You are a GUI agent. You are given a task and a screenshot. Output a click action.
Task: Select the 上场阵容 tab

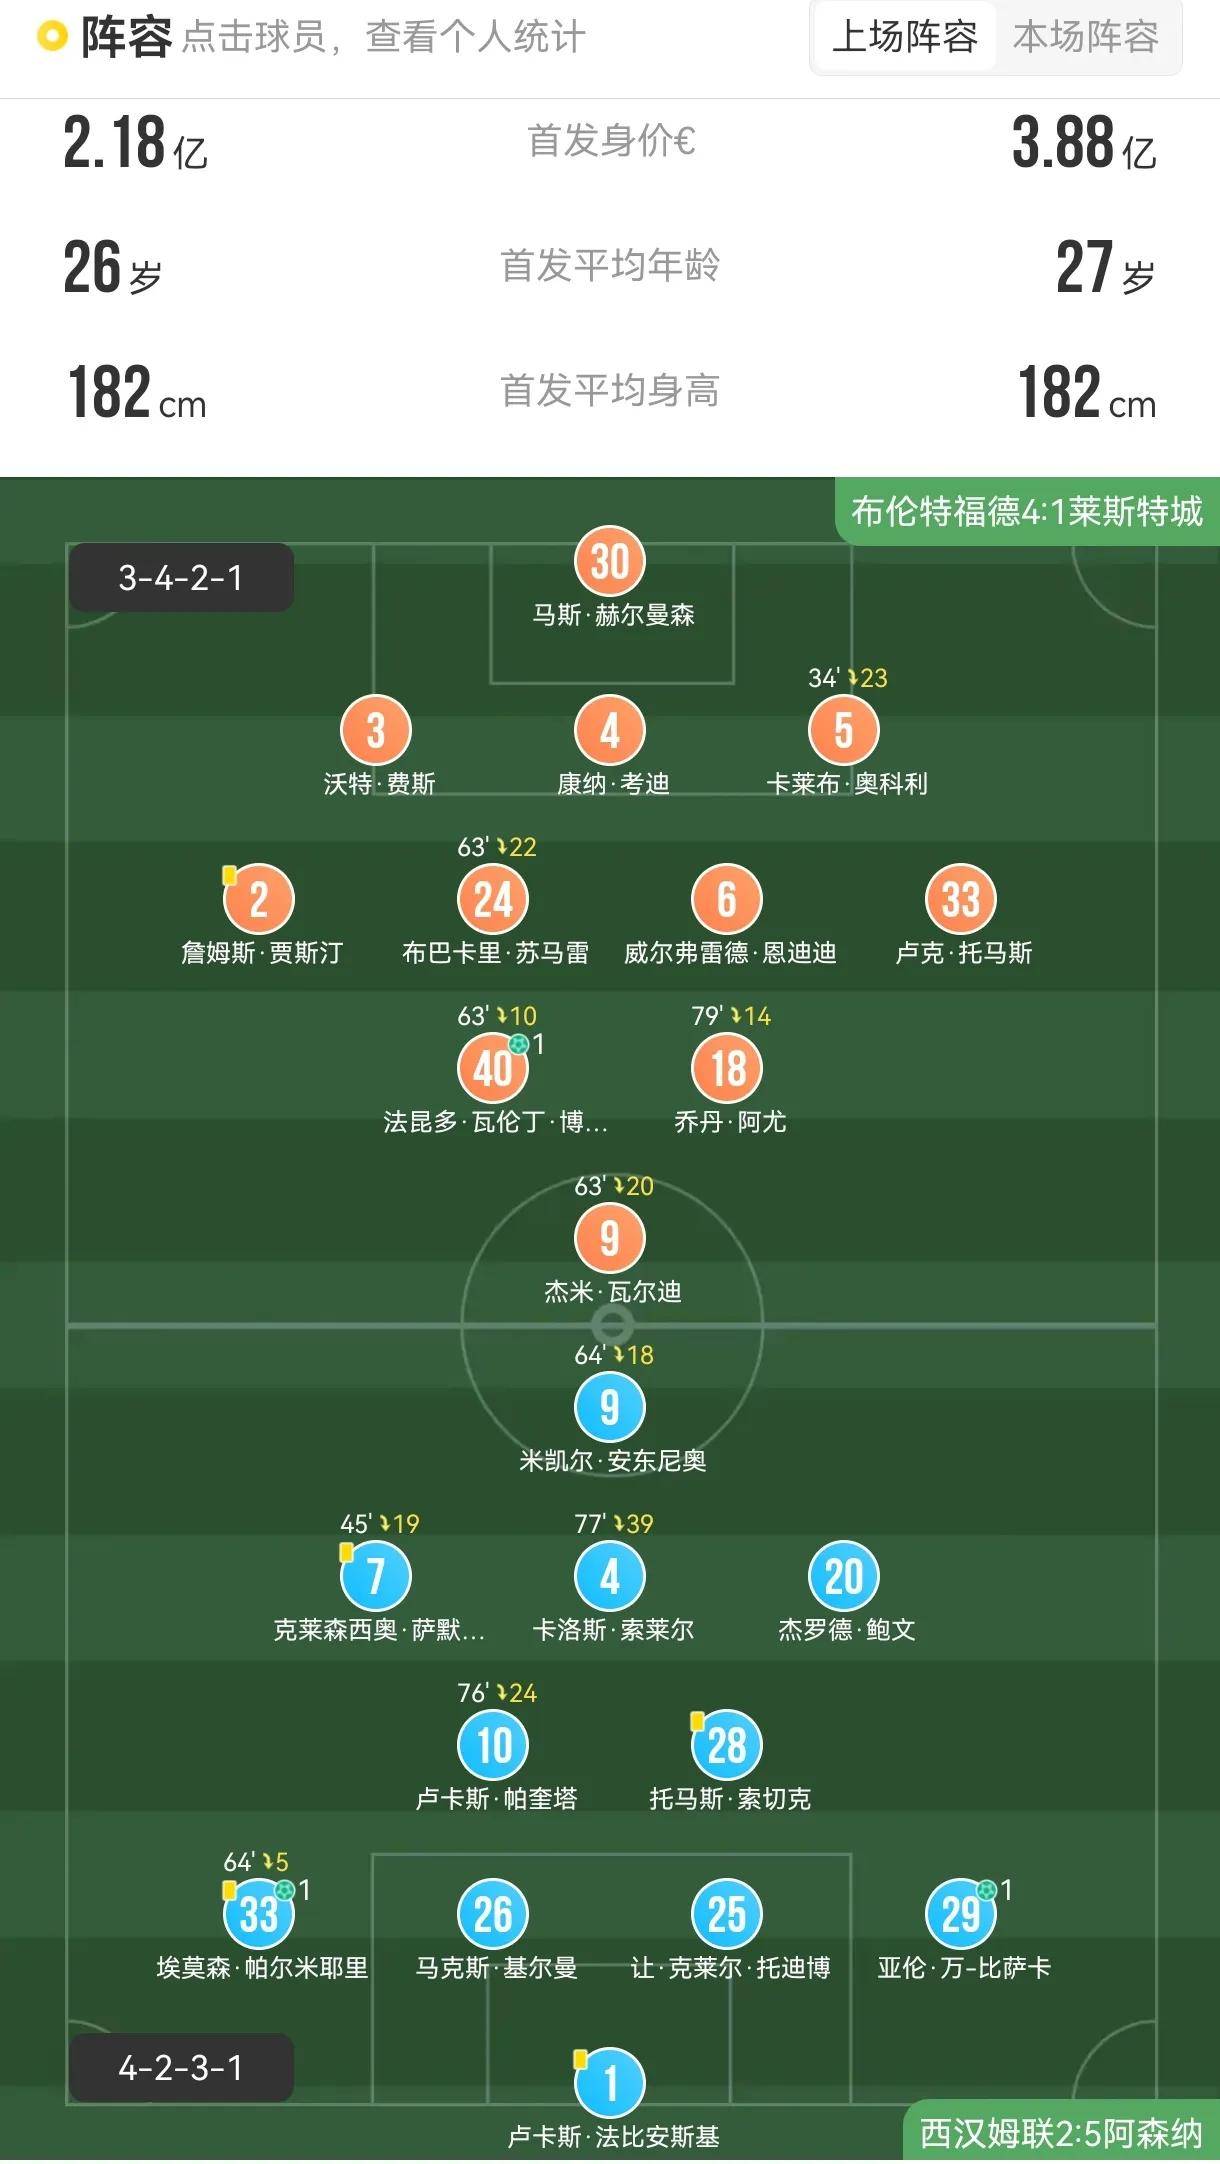coord(902,40)
